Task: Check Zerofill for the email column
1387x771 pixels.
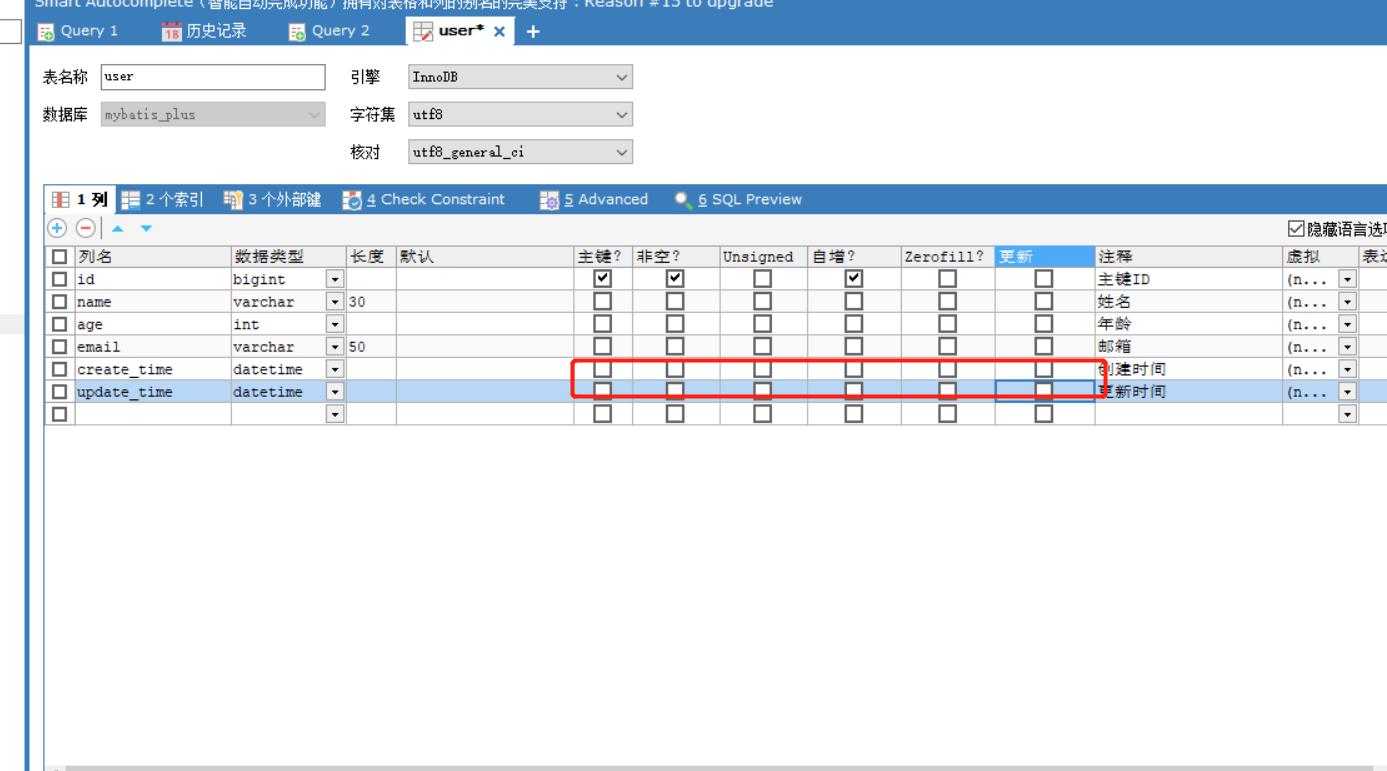Action: [947, 347]
